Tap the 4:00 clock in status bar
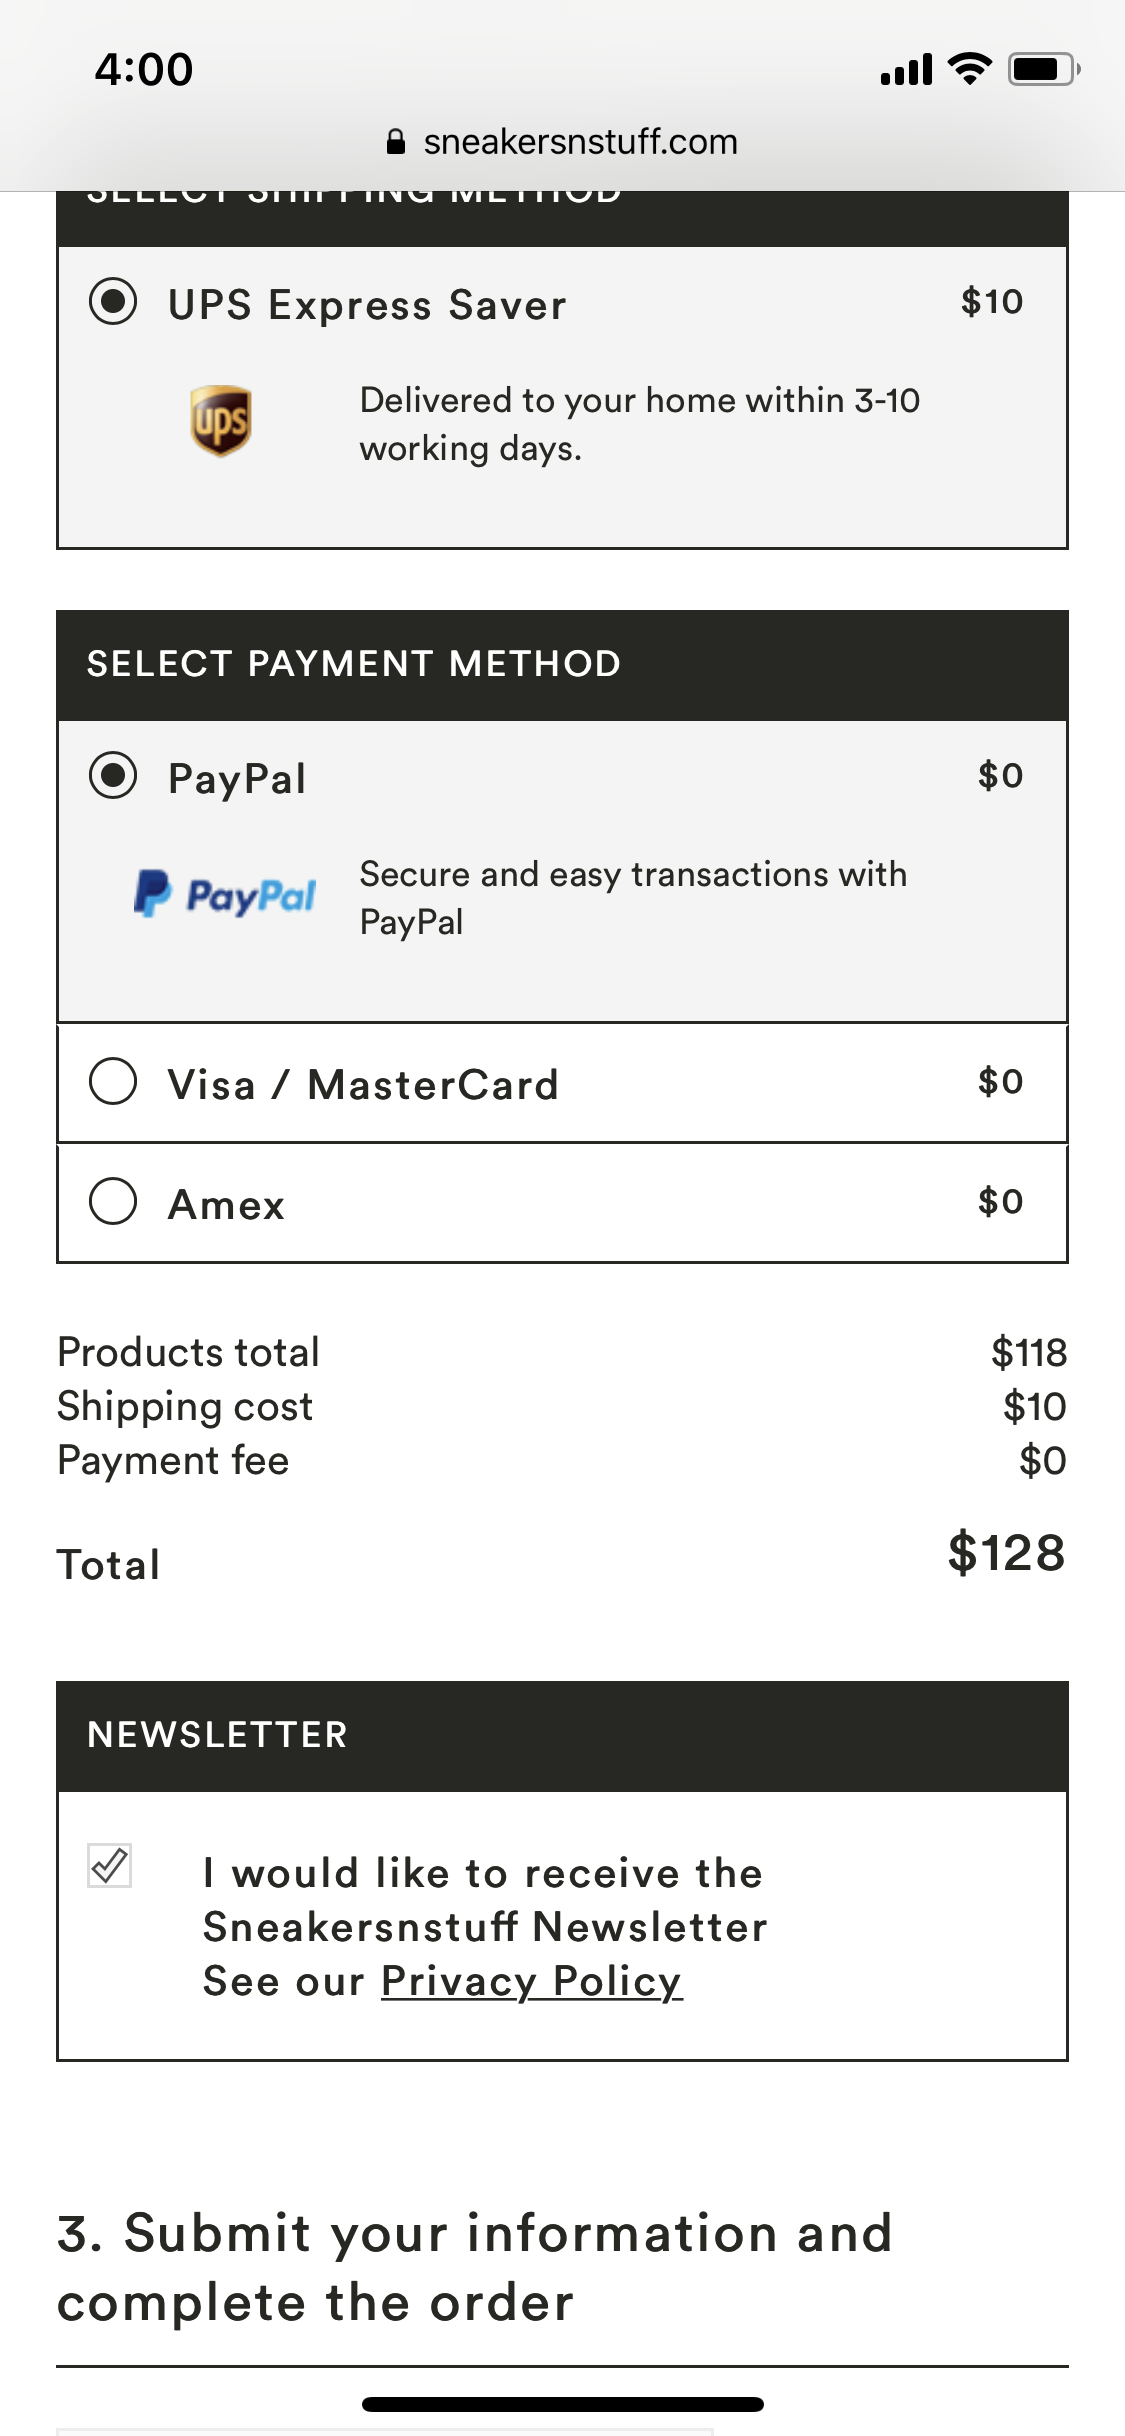The width and height of the screenshot is (1125, 2436). click(144, 70)
